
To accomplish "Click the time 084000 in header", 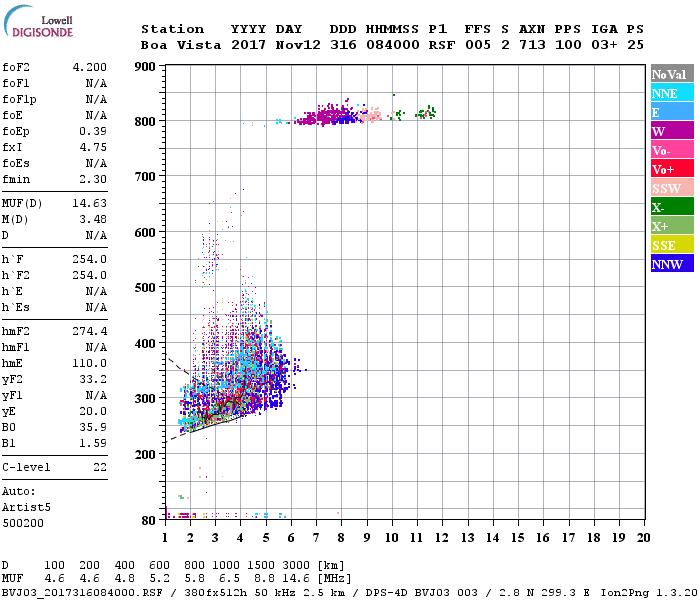I will coord(393,45).
